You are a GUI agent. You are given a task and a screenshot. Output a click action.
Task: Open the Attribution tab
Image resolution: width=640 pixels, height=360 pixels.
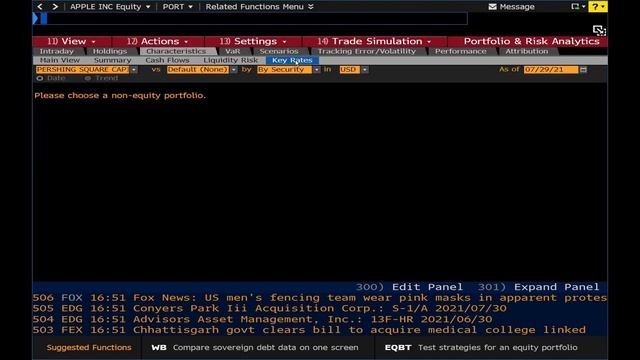tap(527, 51)
